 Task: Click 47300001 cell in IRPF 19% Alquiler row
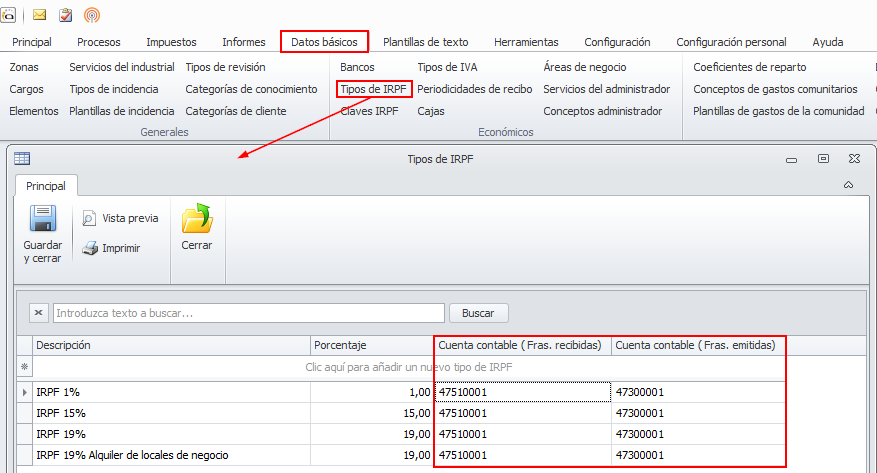(698, 455)
